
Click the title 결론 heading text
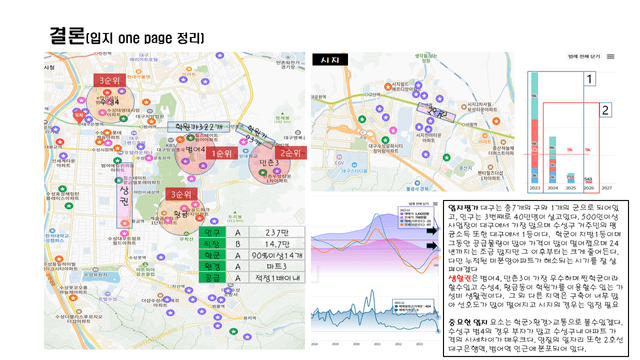click(67, 36)
